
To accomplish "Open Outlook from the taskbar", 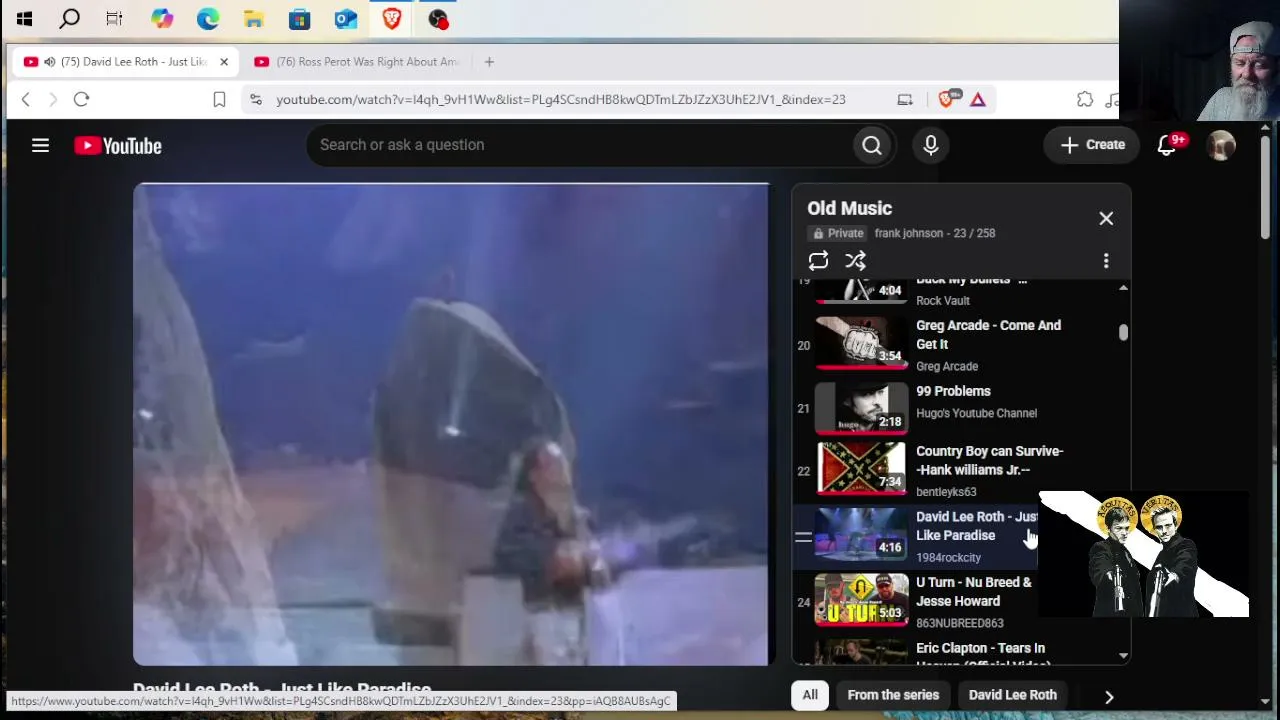I will point(345,18).
